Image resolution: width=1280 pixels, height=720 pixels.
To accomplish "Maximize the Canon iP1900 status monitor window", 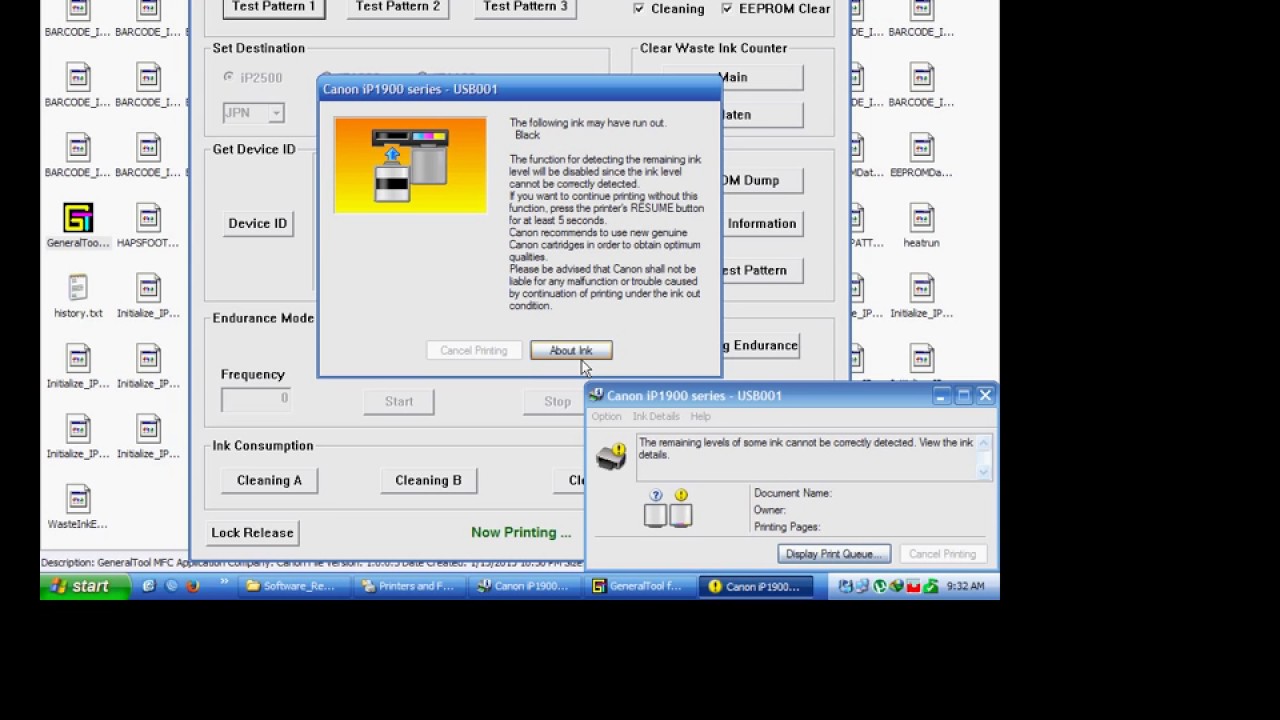I will [x=963, y=396].
